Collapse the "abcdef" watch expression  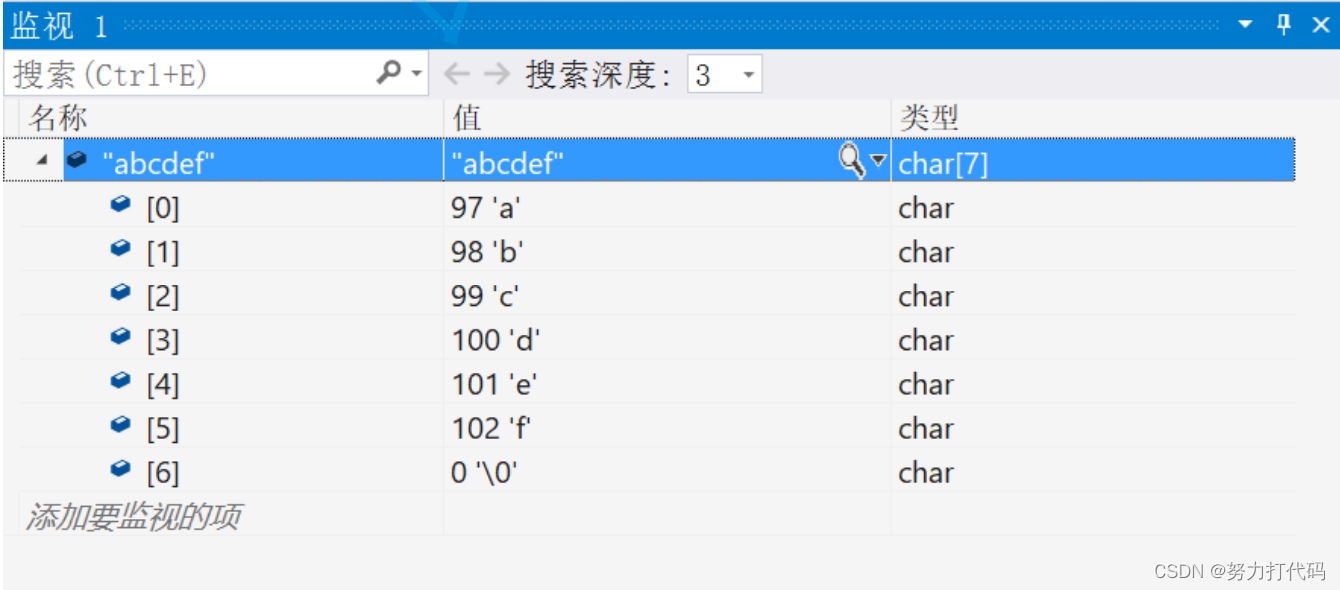[40, 160]
